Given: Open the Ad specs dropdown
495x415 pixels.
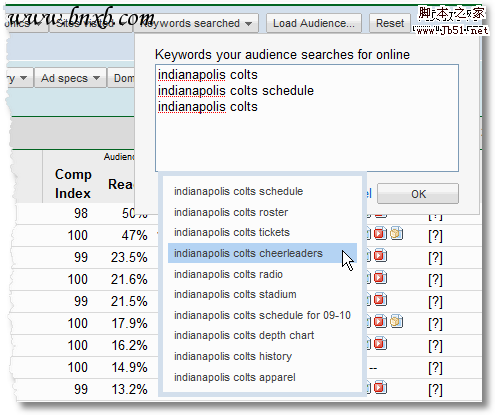Looking at the screenshot, I should [70, 78].
